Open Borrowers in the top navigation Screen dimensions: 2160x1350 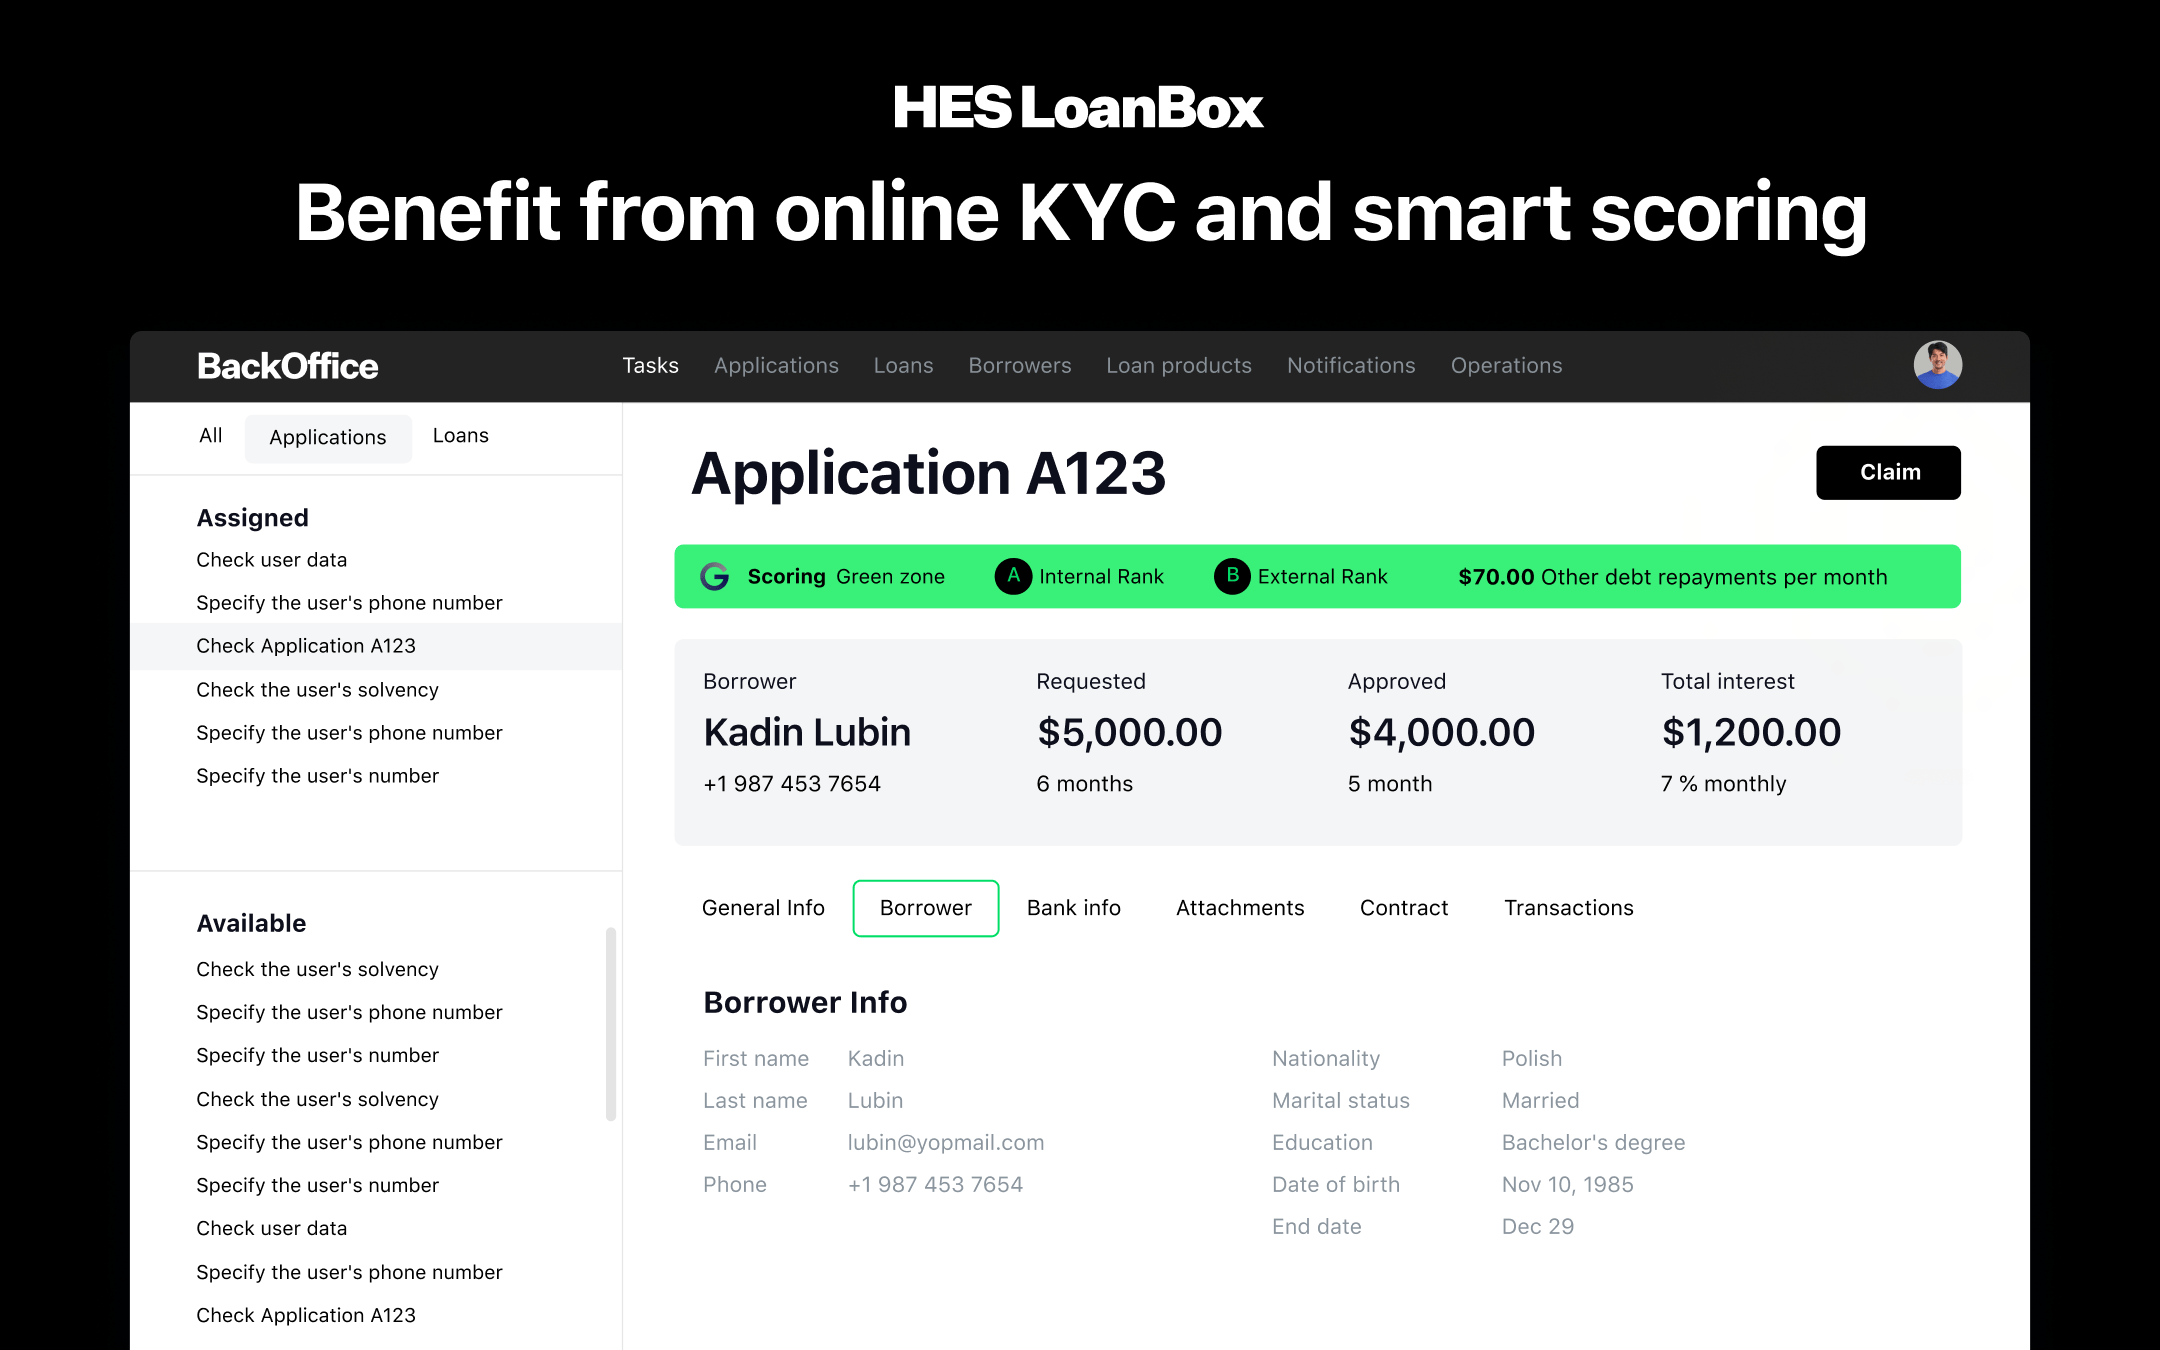[x=1019, y=366]
